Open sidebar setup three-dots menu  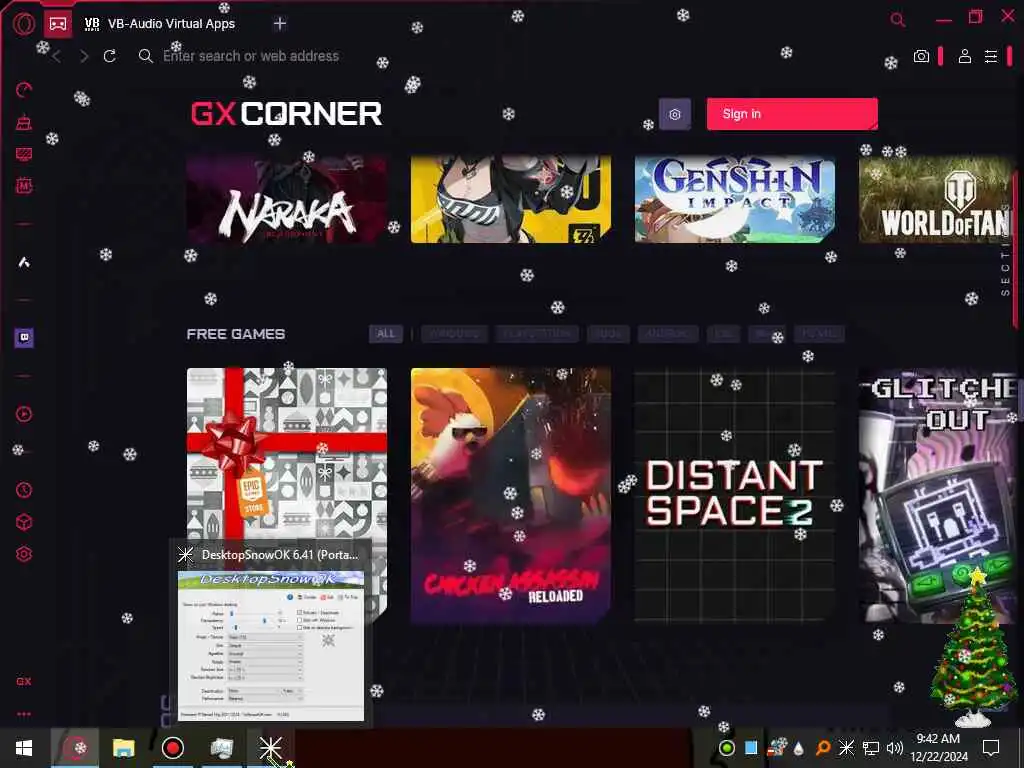coord(24,714)
